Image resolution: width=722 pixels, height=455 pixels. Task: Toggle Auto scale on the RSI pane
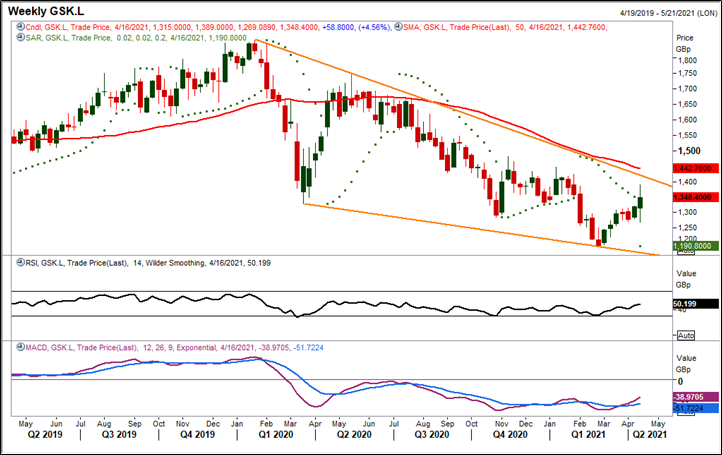pyautogui.click(x=686, y=335)
